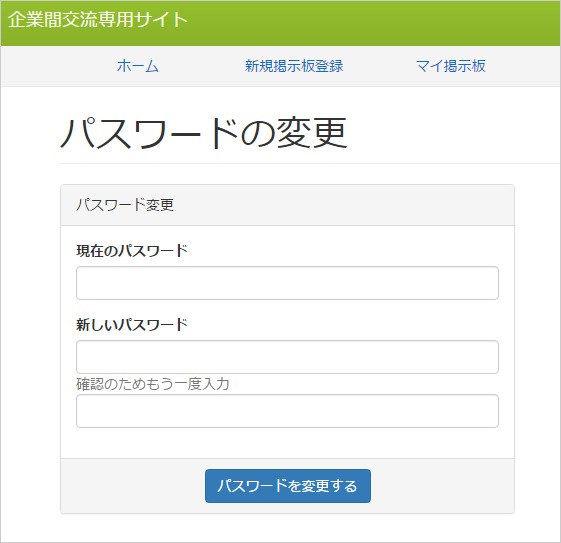The height and width of the screenshot is (543, 561).
Task: Click the パスワード変更 panel header
Action: [x=287, y=205]
